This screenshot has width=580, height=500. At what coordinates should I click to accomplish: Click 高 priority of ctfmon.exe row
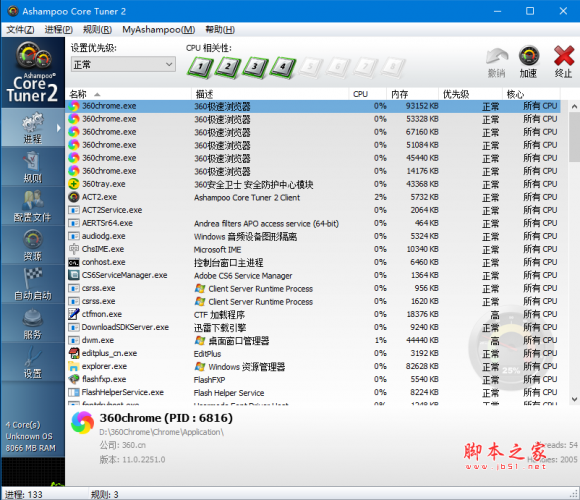click(x=495, y=315)
